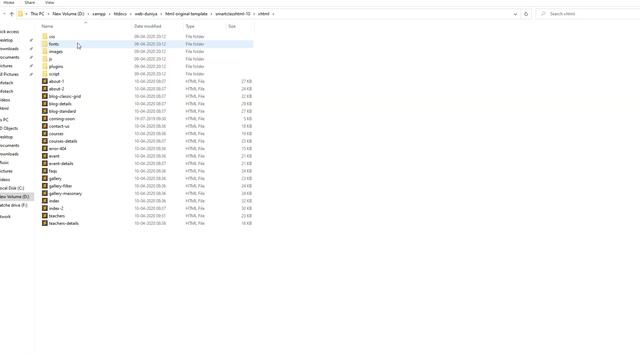Image resolution: width=640 pixels, height=360 pixels.
Task: Click html-original-template in address breadcrumb
Action: point(186,14)
